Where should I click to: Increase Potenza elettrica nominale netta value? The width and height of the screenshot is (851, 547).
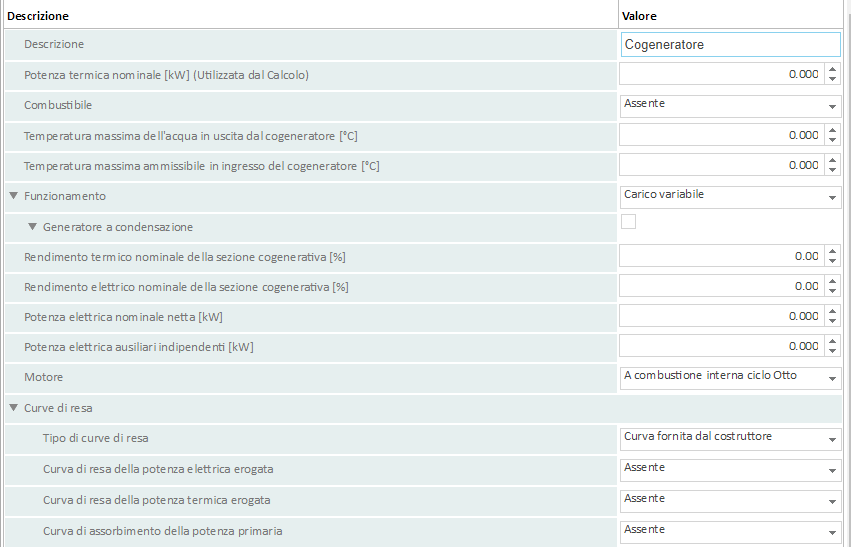(833, 310)
